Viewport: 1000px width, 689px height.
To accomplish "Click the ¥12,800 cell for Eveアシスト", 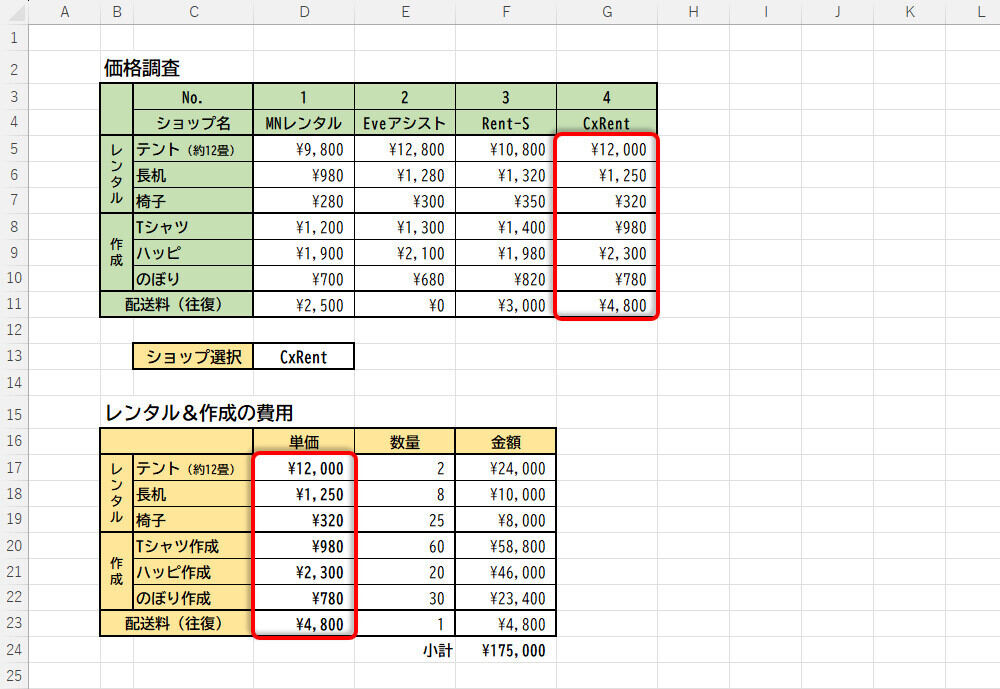I will pyautogui.click(x=405, y=149).
